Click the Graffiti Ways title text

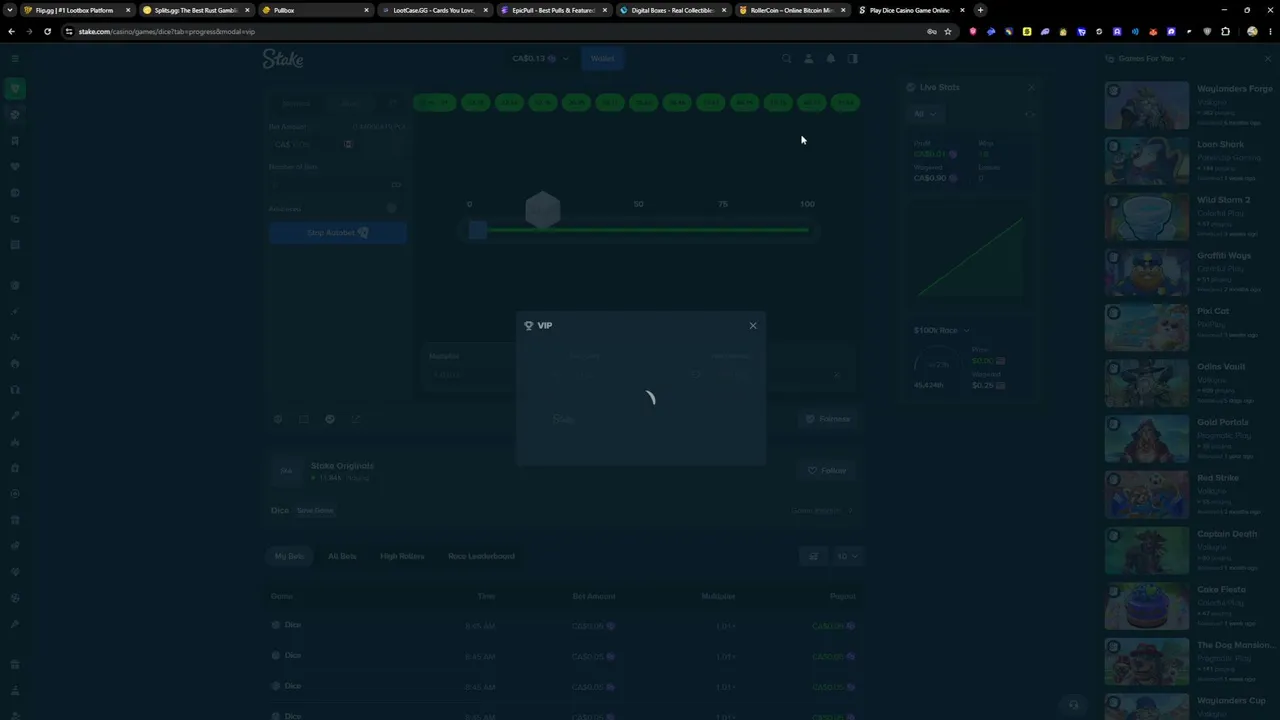click(1224, 256)
